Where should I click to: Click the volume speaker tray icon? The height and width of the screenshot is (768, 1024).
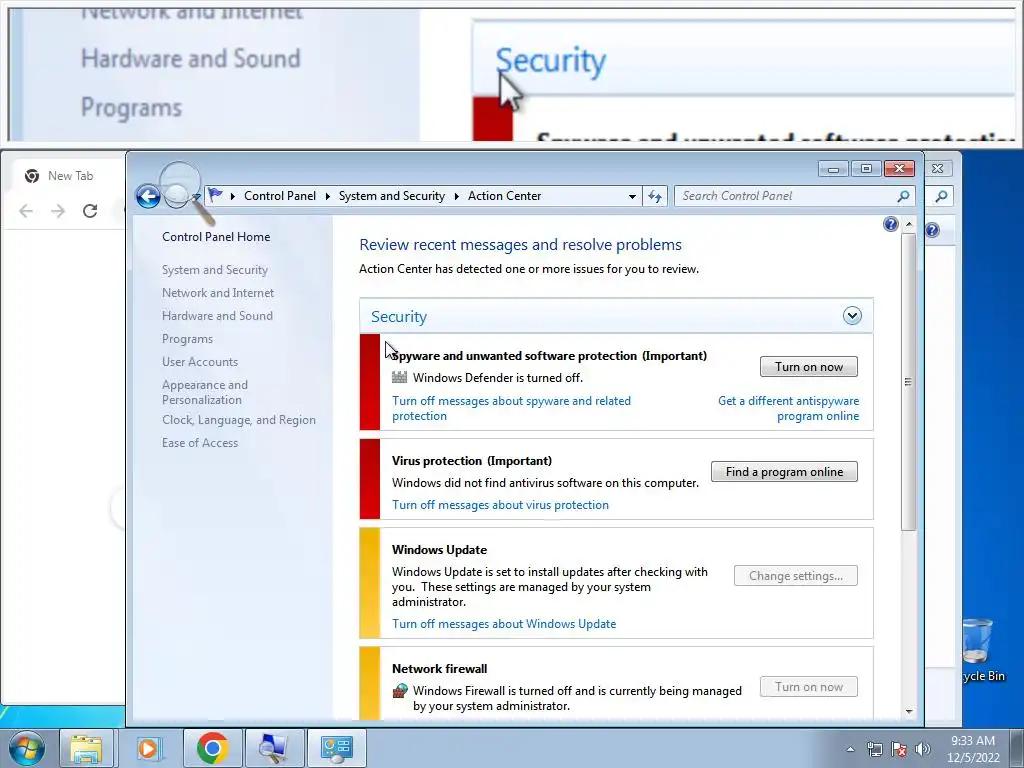923,749
